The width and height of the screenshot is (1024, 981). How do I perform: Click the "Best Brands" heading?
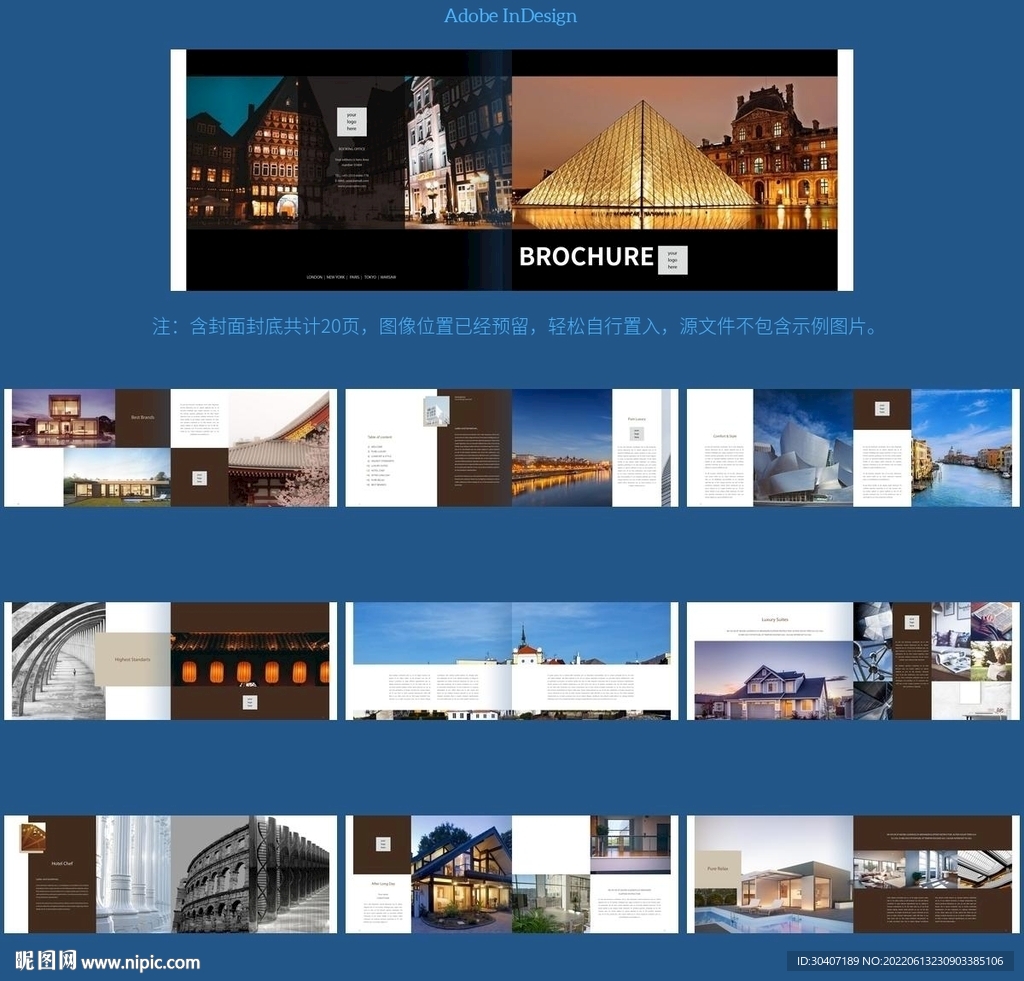(143, 417)
